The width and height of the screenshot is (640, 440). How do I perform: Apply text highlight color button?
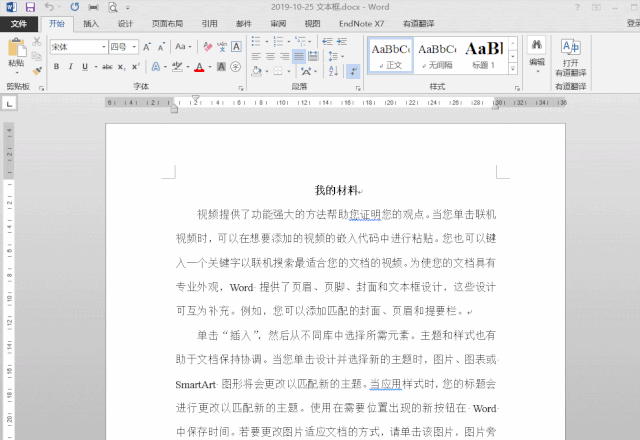pyautogui.click(x=177, y=67)
